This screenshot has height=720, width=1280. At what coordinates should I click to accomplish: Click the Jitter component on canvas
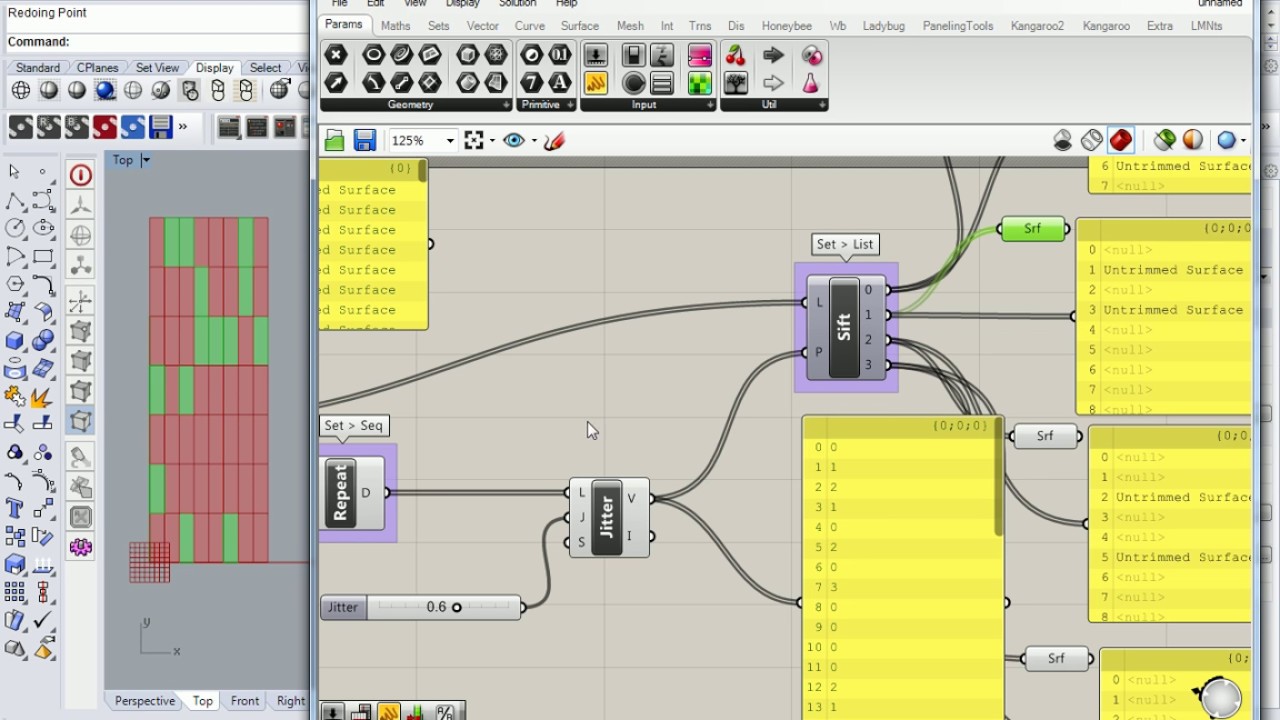(x=608, y=517)
